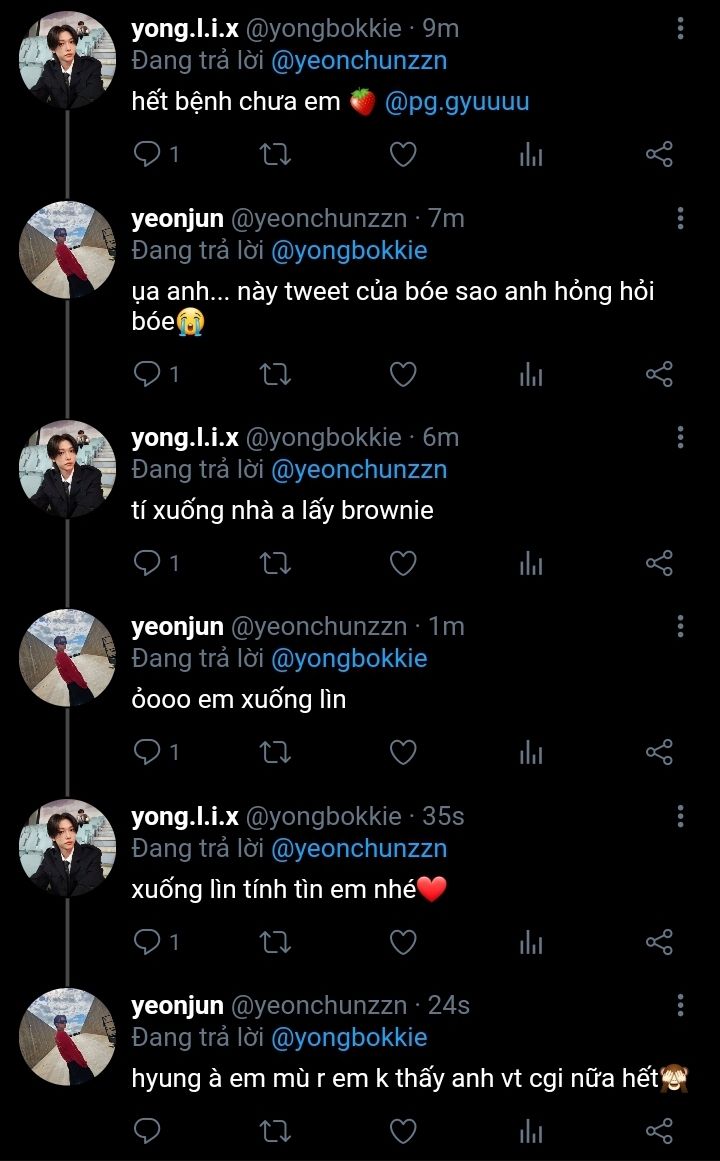Open @yeonchunzzn link in the 35s tweet
Viewport: 720px width, 1161px height.
click(359, 848)
